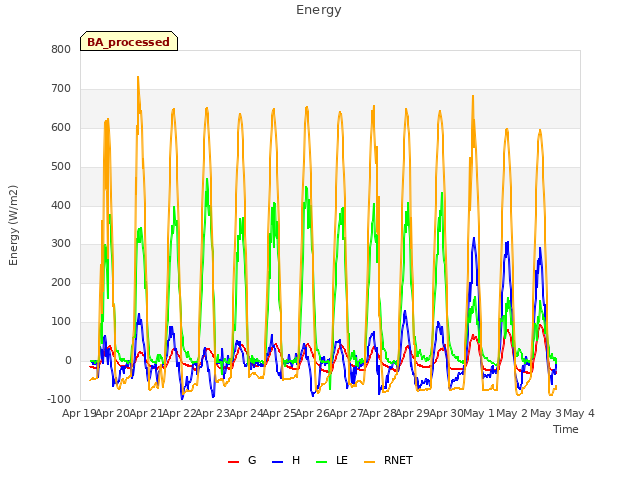Click the Apr 25 date tick label
640x480 pixels.
(x=280, y=413)
